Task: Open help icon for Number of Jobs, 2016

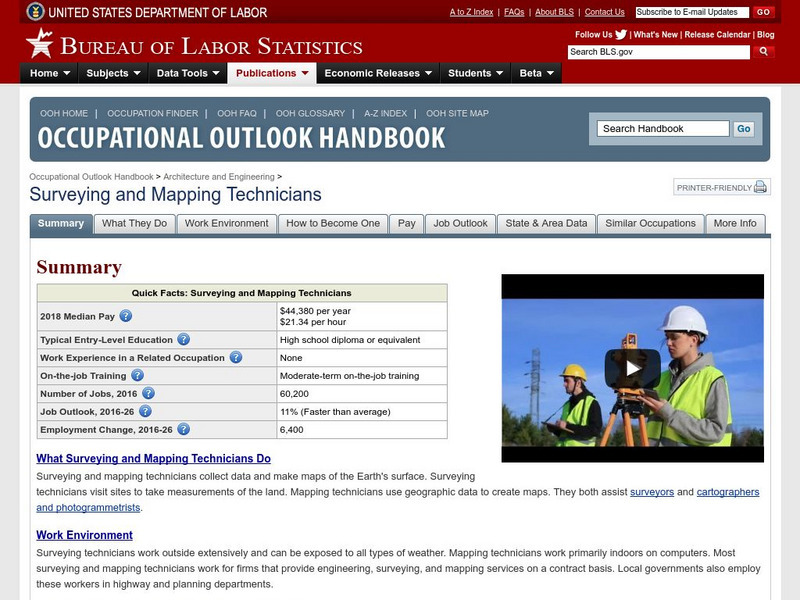Action: click(x=148, y=393)
